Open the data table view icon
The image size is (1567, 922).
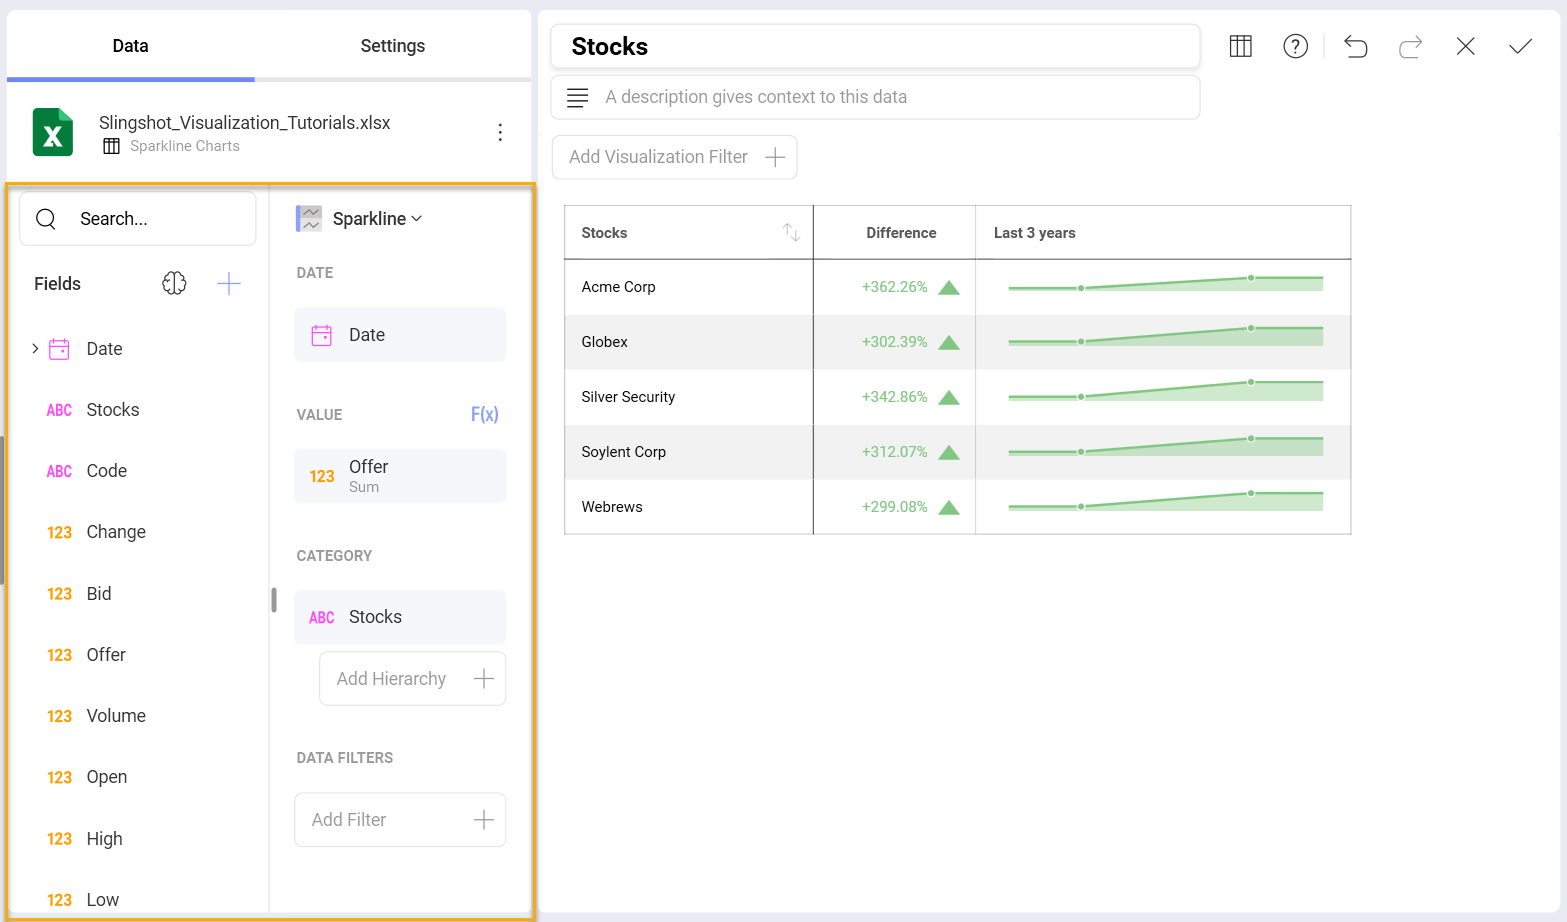pos(1240,46)
